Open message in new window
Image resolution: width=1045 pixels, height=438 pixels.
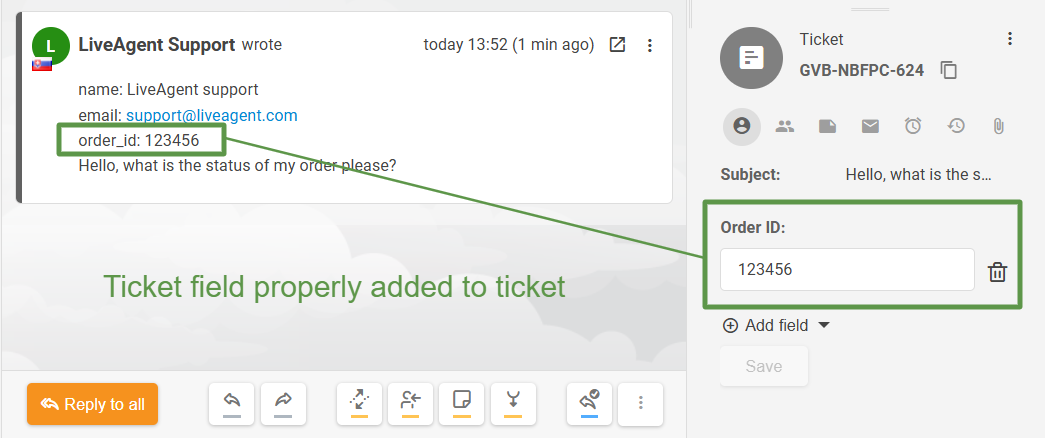pyautogui.click(x=618, y=45)
